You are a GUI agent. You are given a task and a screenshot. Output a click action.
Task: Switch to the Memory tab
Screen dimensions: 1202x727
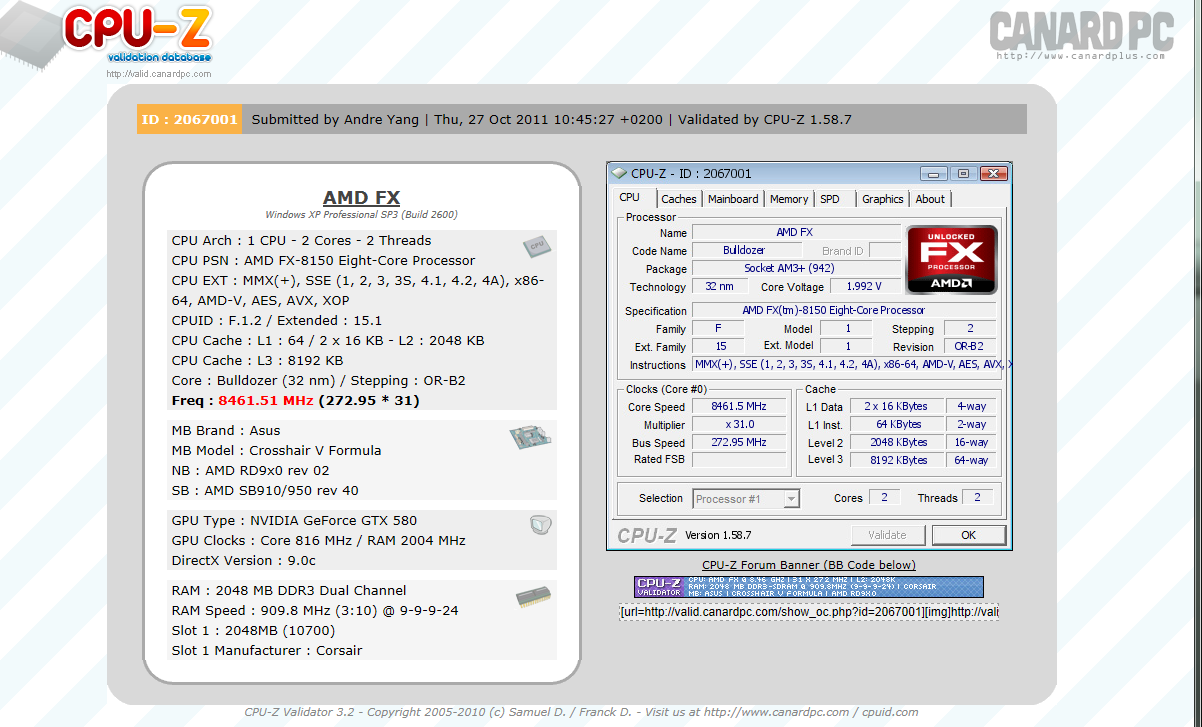(x=789, y=199)
